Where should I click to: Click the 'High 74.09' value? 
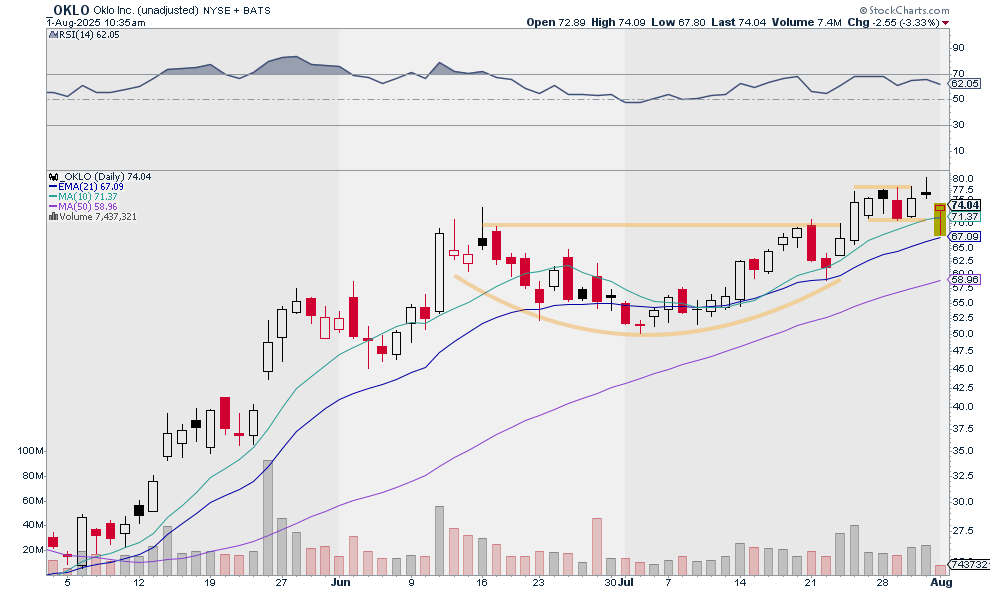pos(618,22)
